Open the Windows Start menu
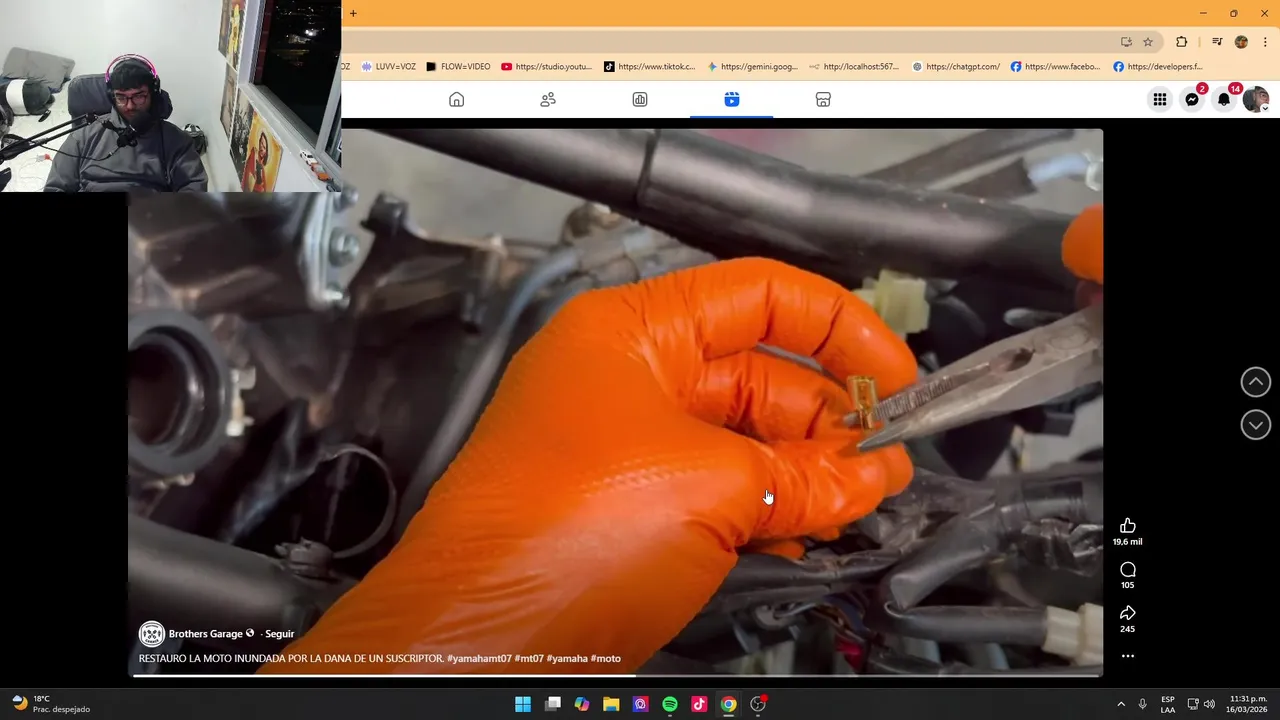Viewport: 1280px width, 720px height. (523, 704)
